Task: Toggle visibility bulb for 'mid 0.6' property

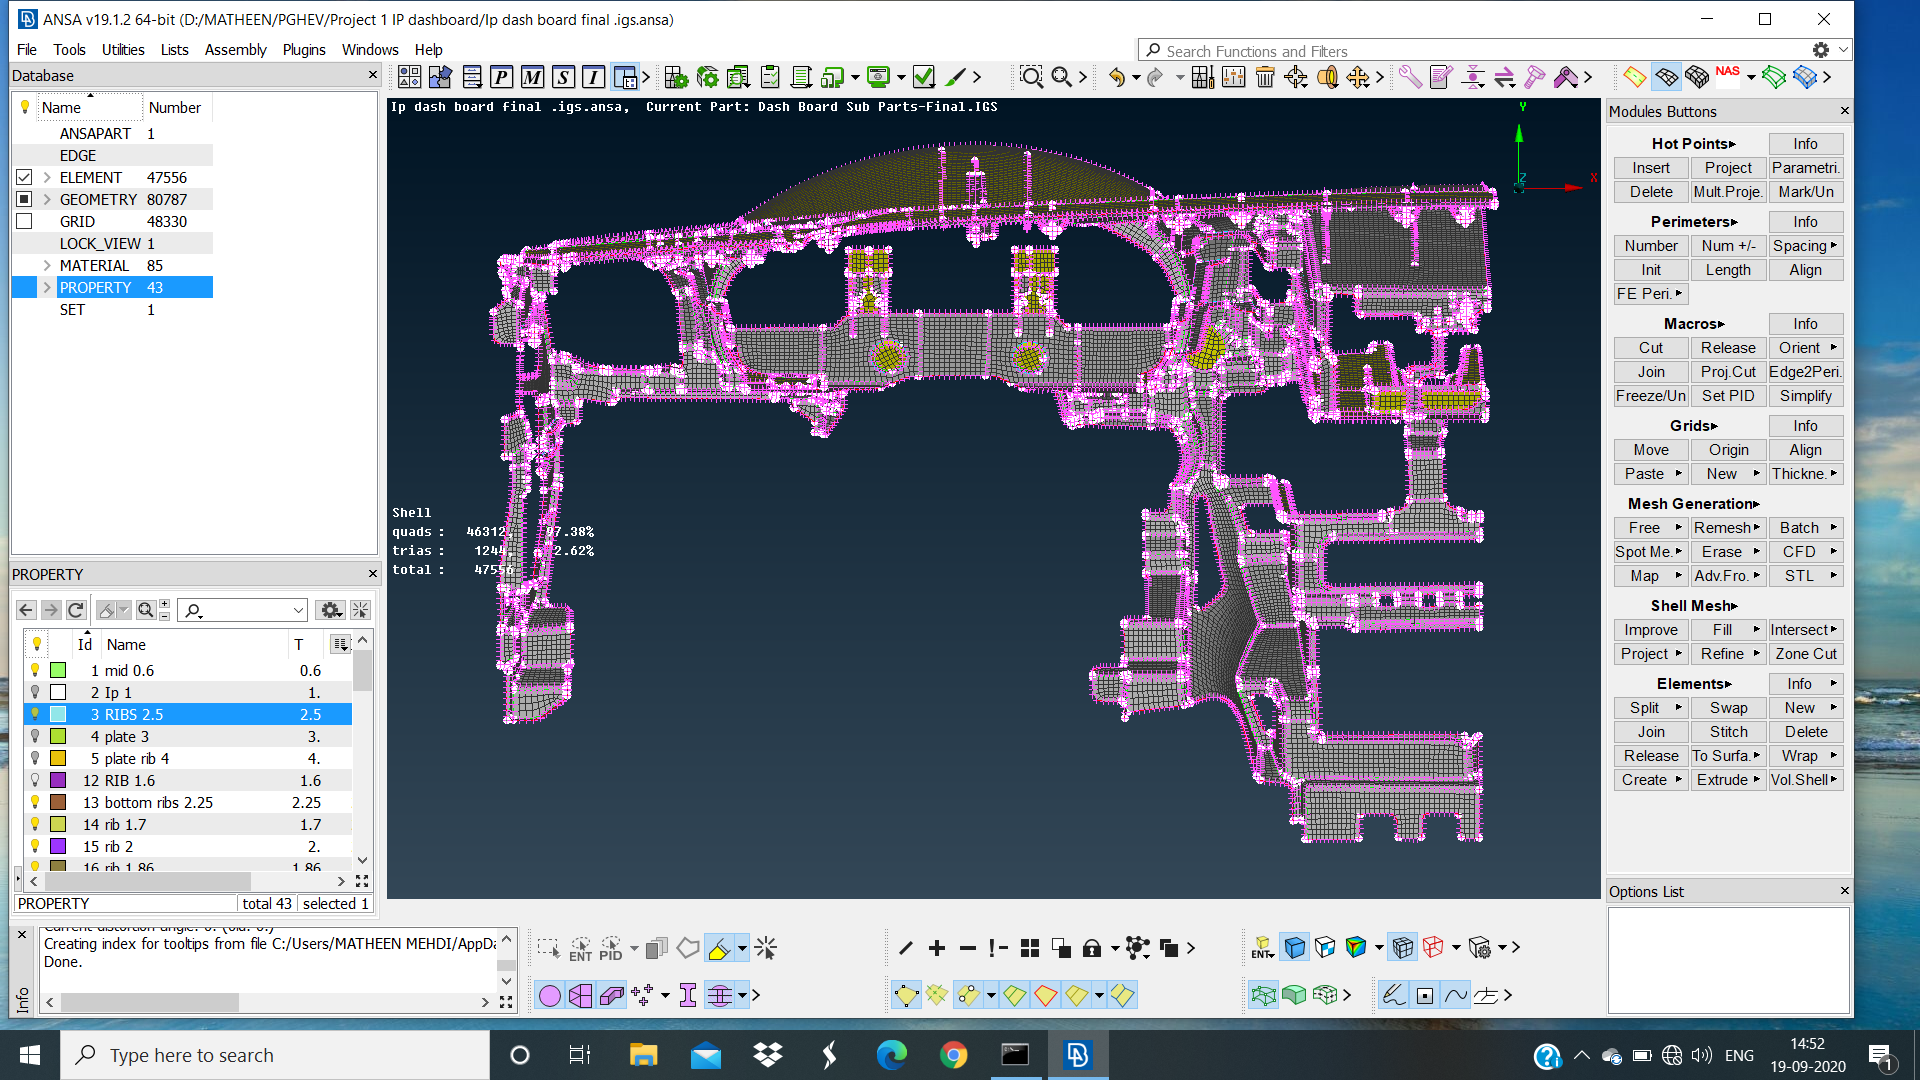Action: tap(36, 670)
